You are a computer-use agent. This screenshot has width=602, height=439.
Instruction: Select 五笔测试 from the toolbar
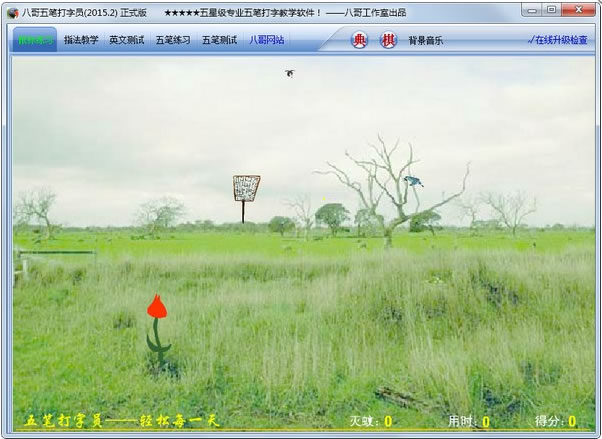219,41
